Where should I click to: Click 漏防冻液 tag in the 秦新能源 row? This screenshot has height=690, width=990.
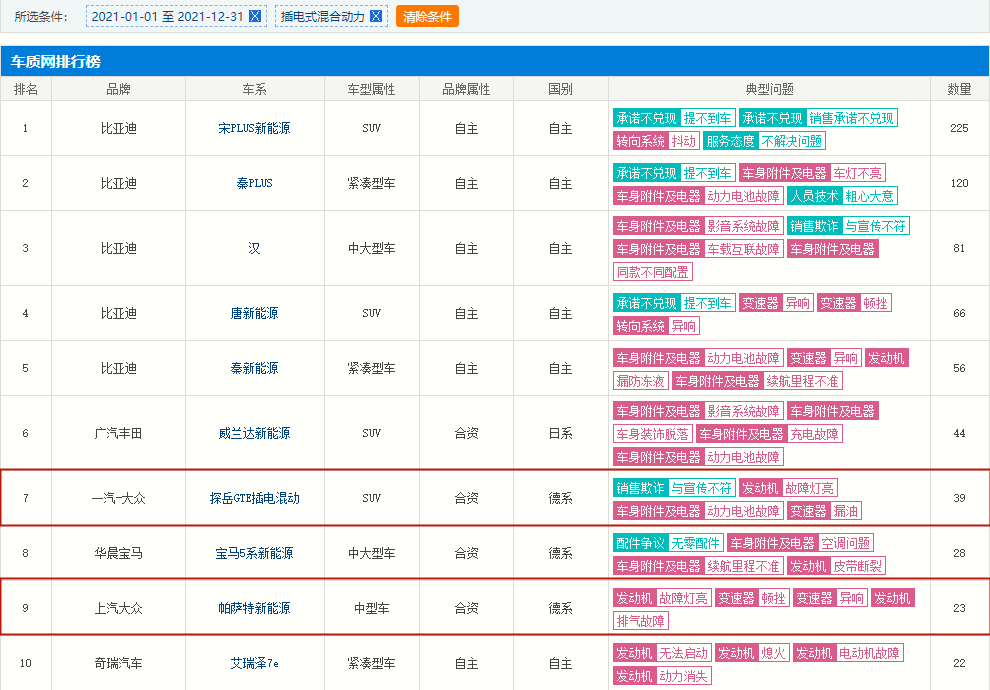640,381
